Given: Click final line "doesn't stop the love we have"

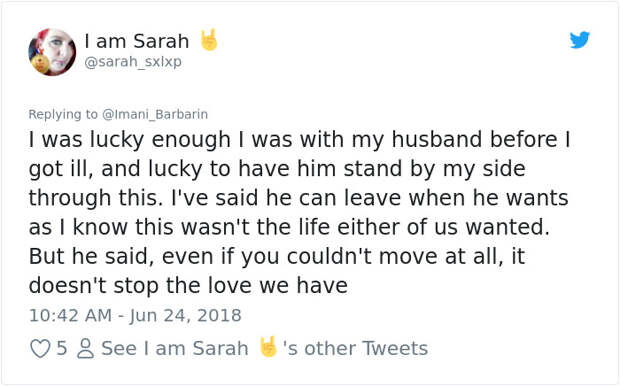Looking at the screenshot, I should point(188,286).
